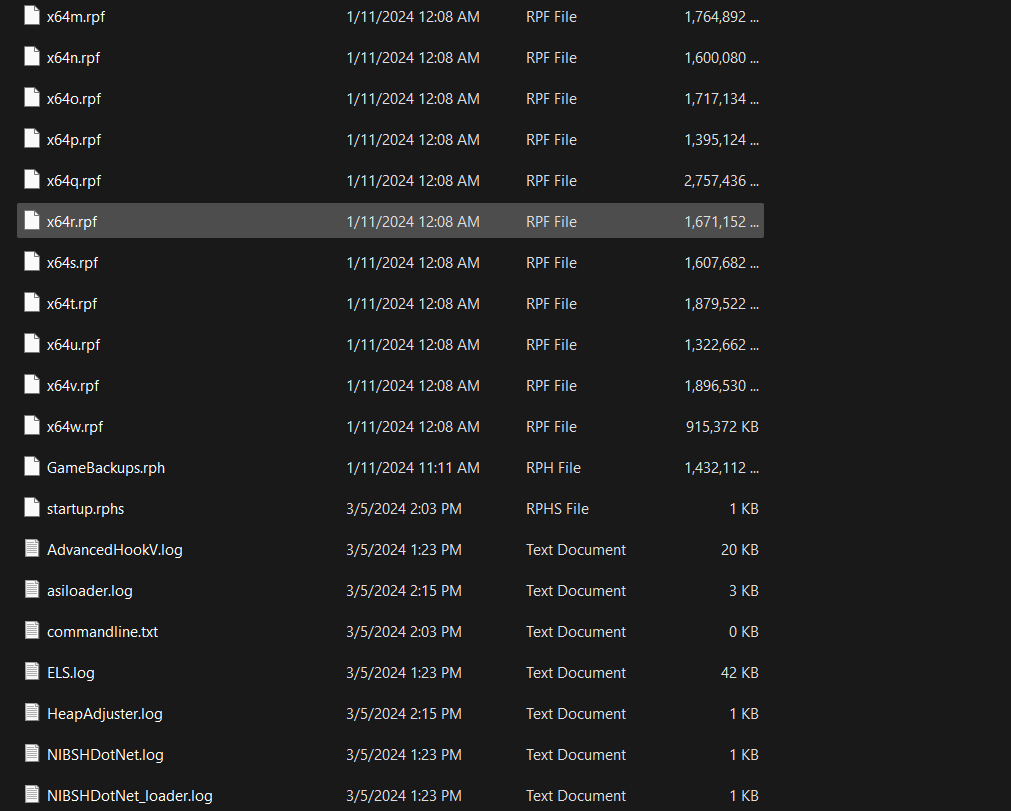Click the NIBSHDotNet.log document icon

pyautogui.click(x=32, y=754)
